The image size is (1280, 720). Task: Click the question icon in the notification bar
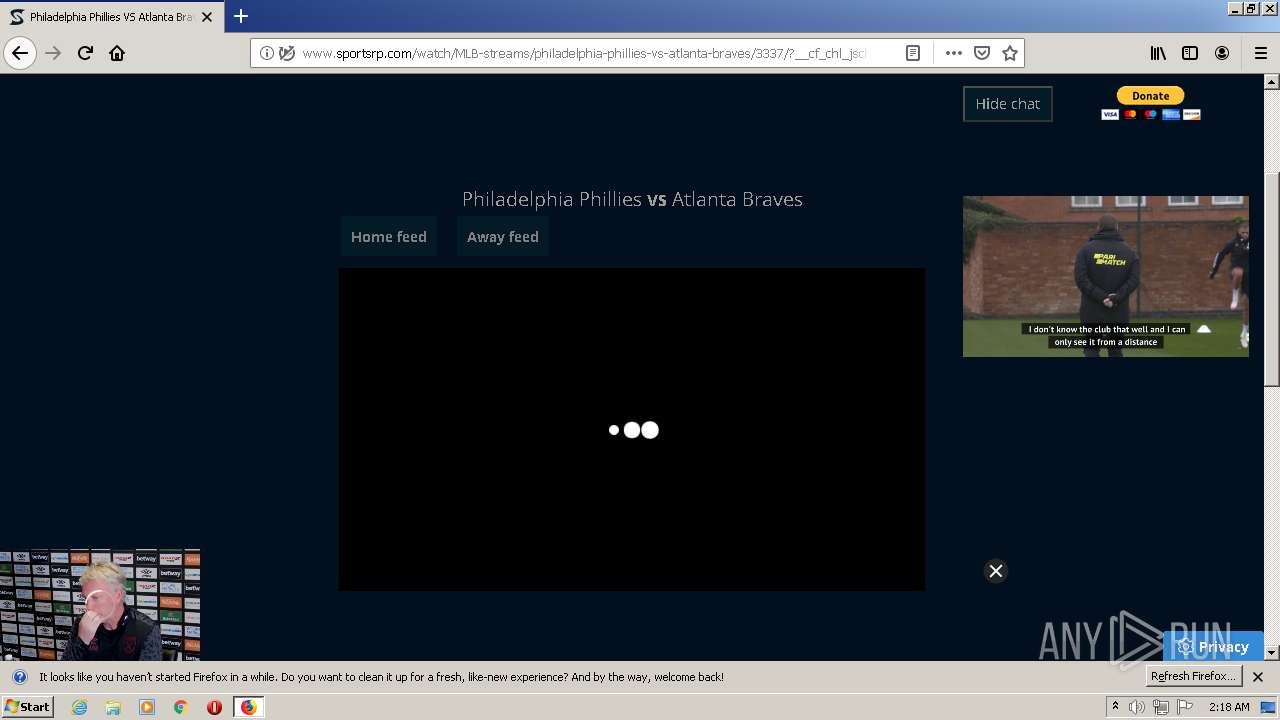[20, 677]
